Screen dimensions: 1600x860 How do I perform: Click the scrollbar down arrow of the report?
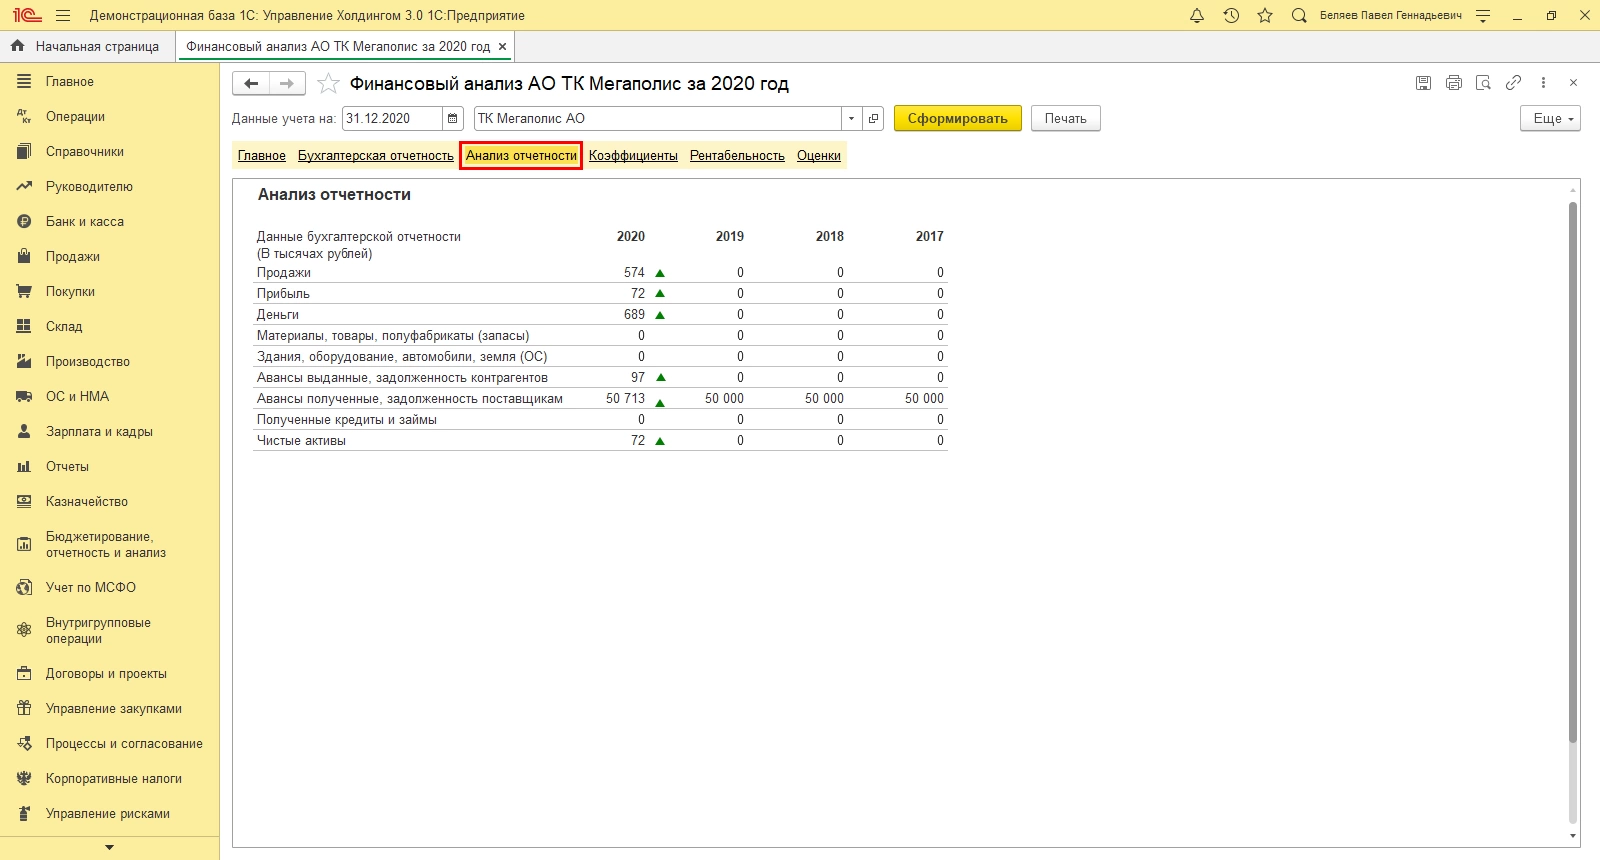click(1573, 836)
